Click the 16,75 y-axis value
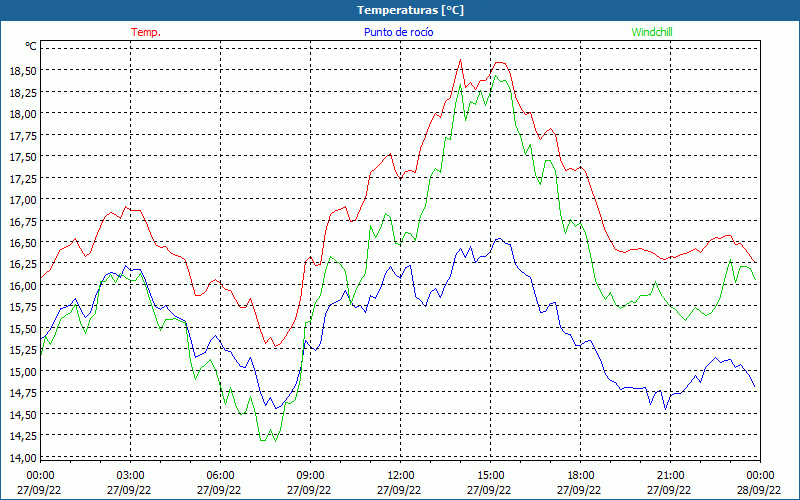The image size is (800, 500). click(23, 221)
